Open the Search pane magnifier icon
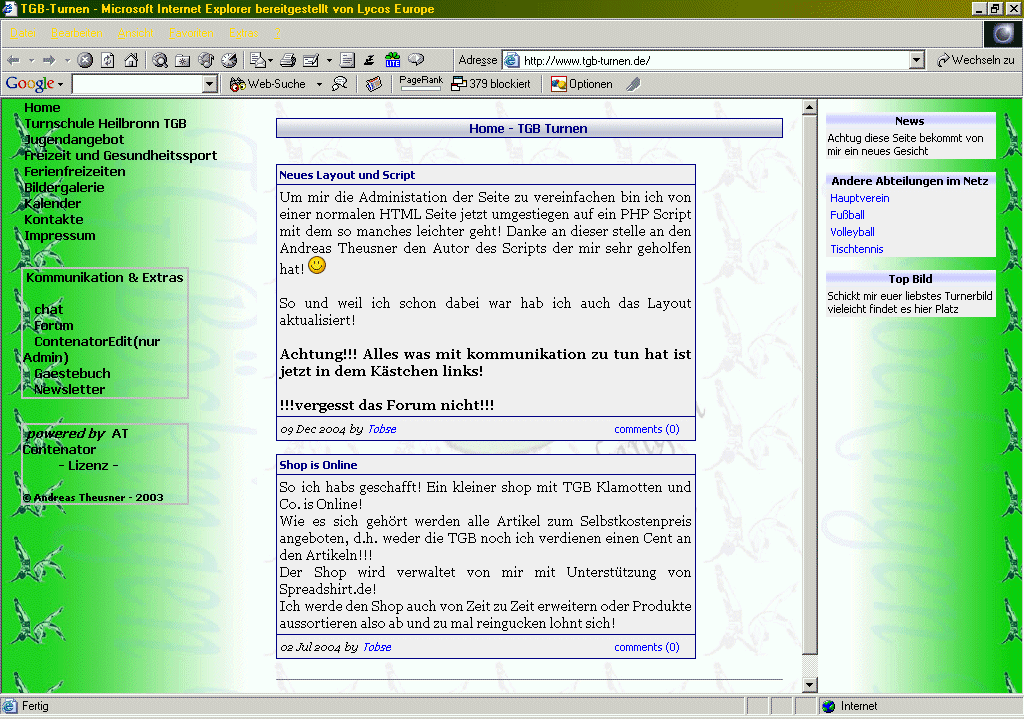This screenshot has width=1024, height=719. coord(160,60)
